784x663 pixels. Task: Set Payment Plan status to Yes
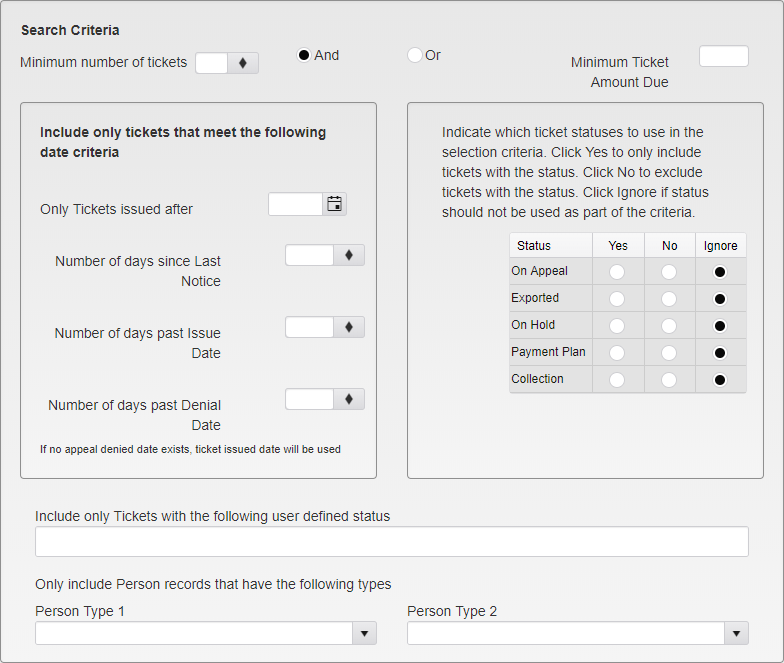tap(617, 353)
